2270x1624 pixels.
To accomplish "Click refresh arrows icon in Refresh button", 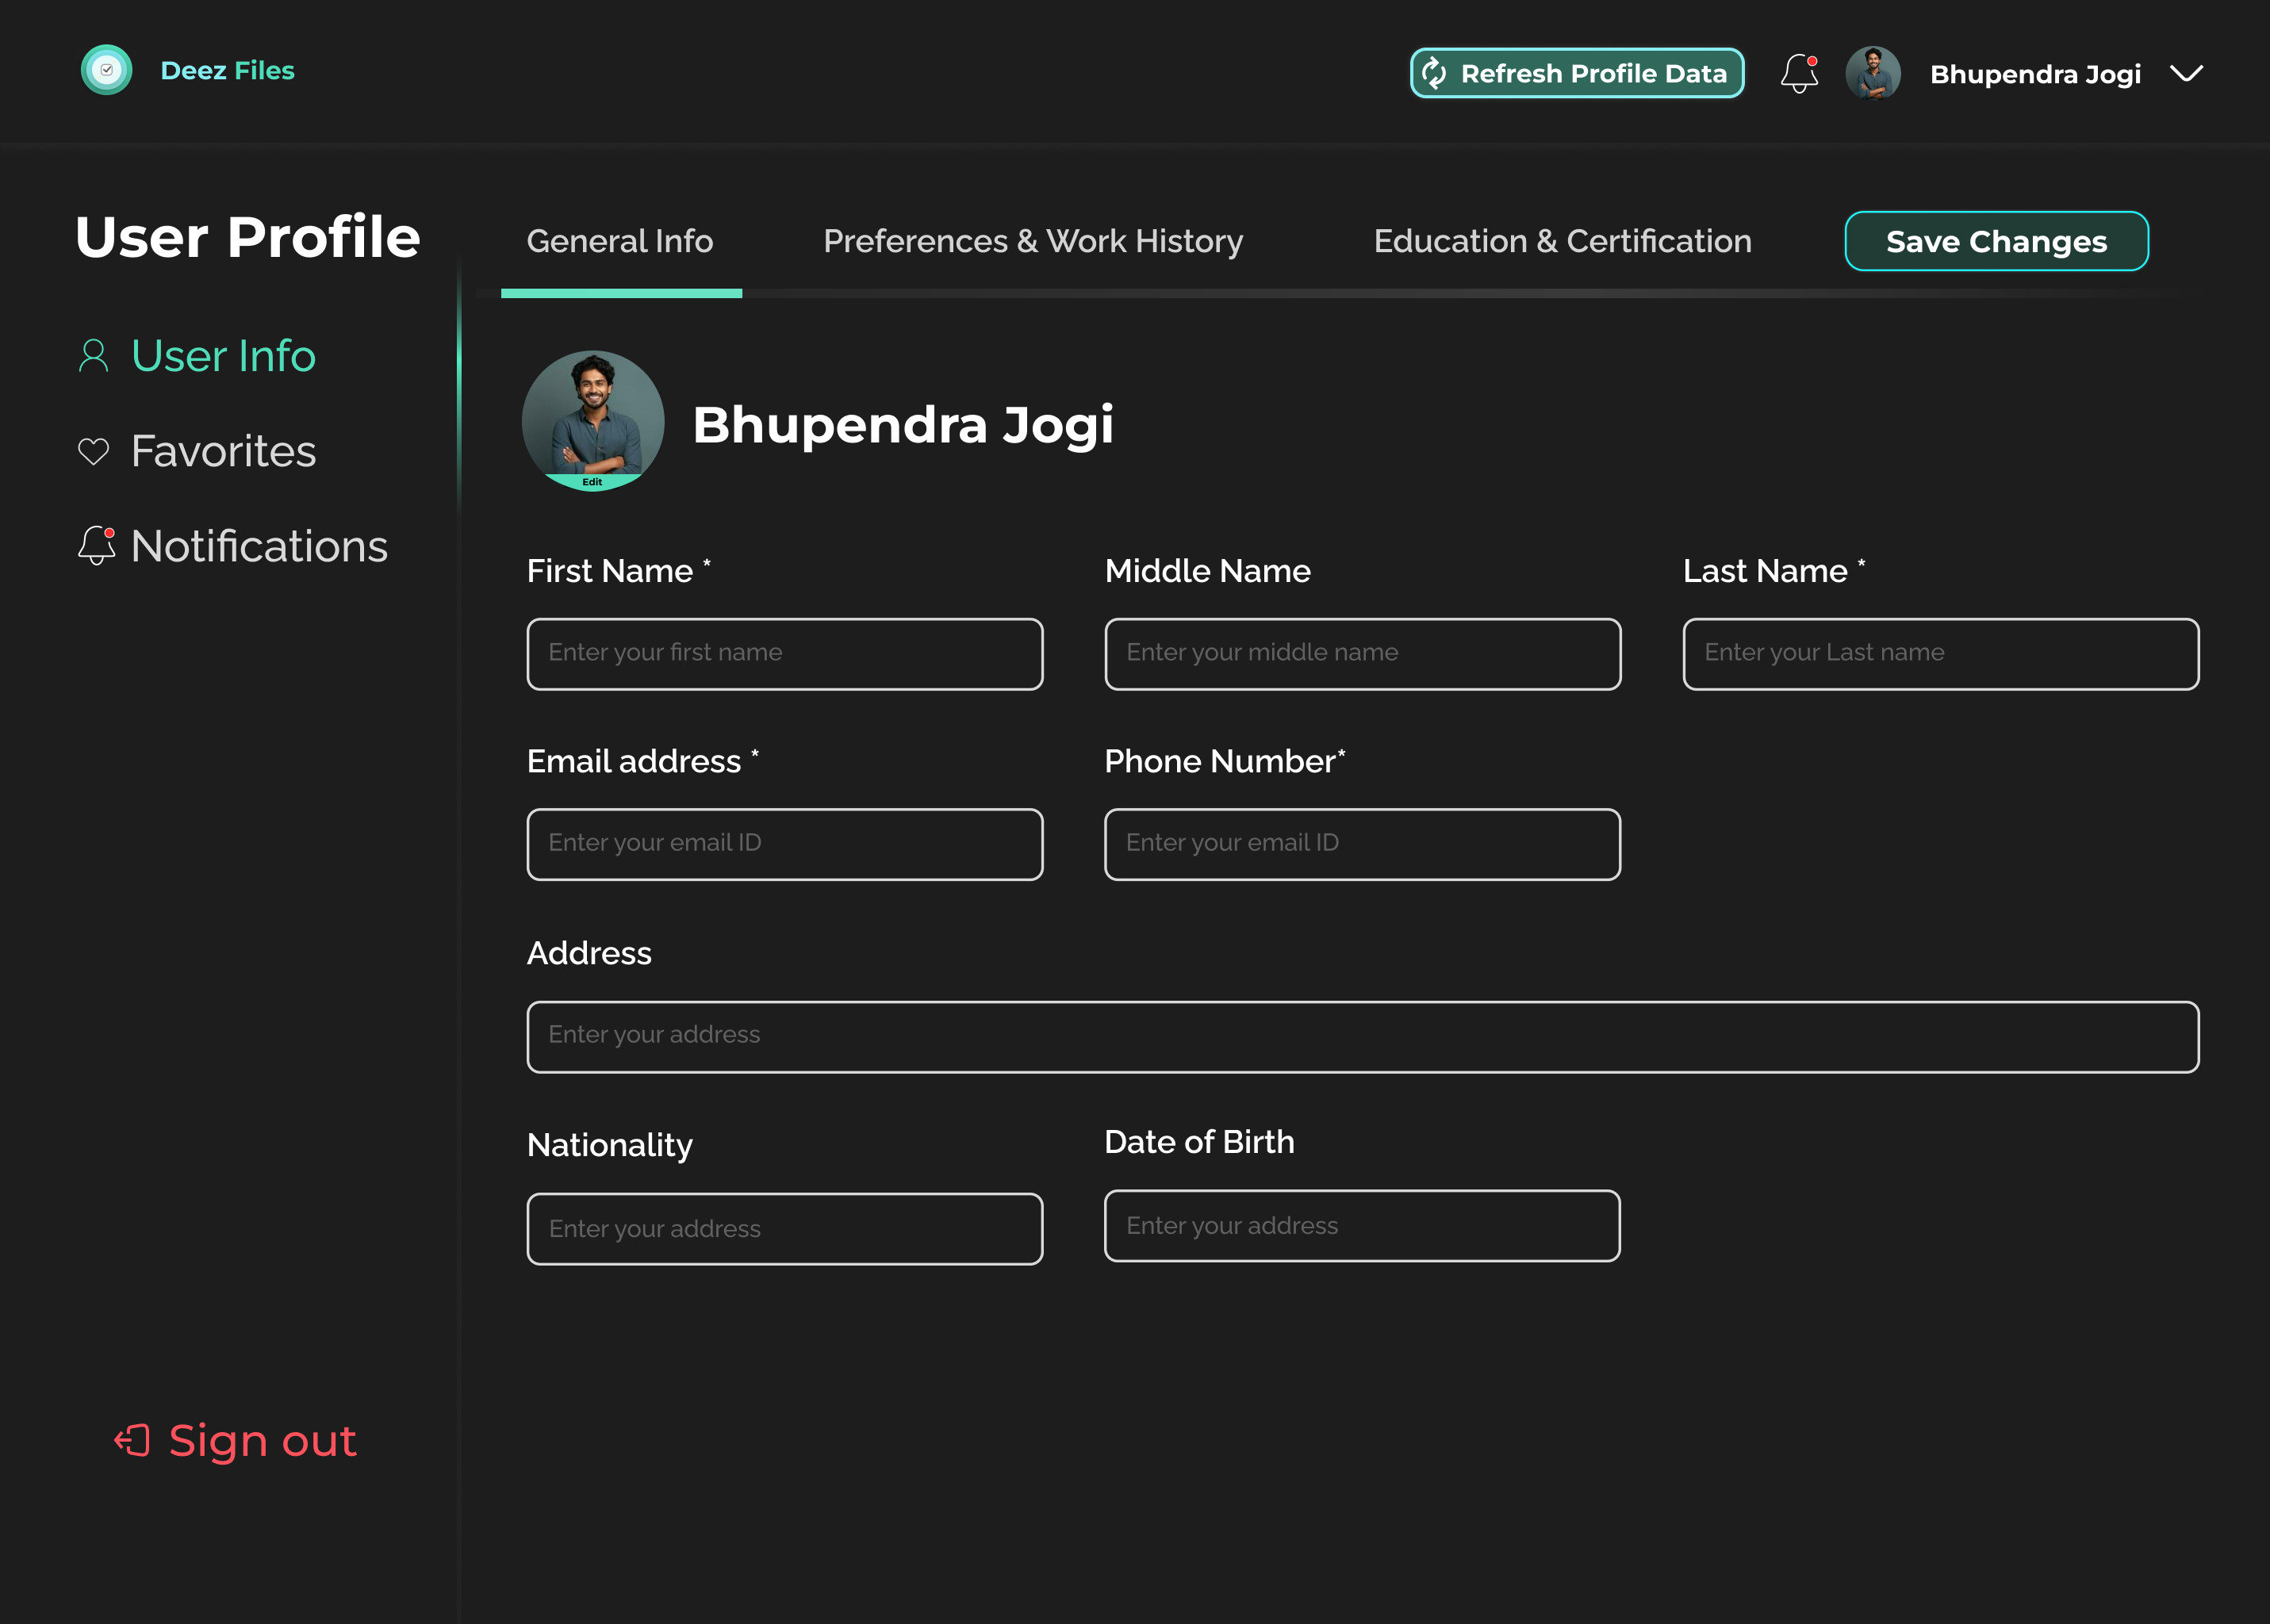I will click(1434, 73).
